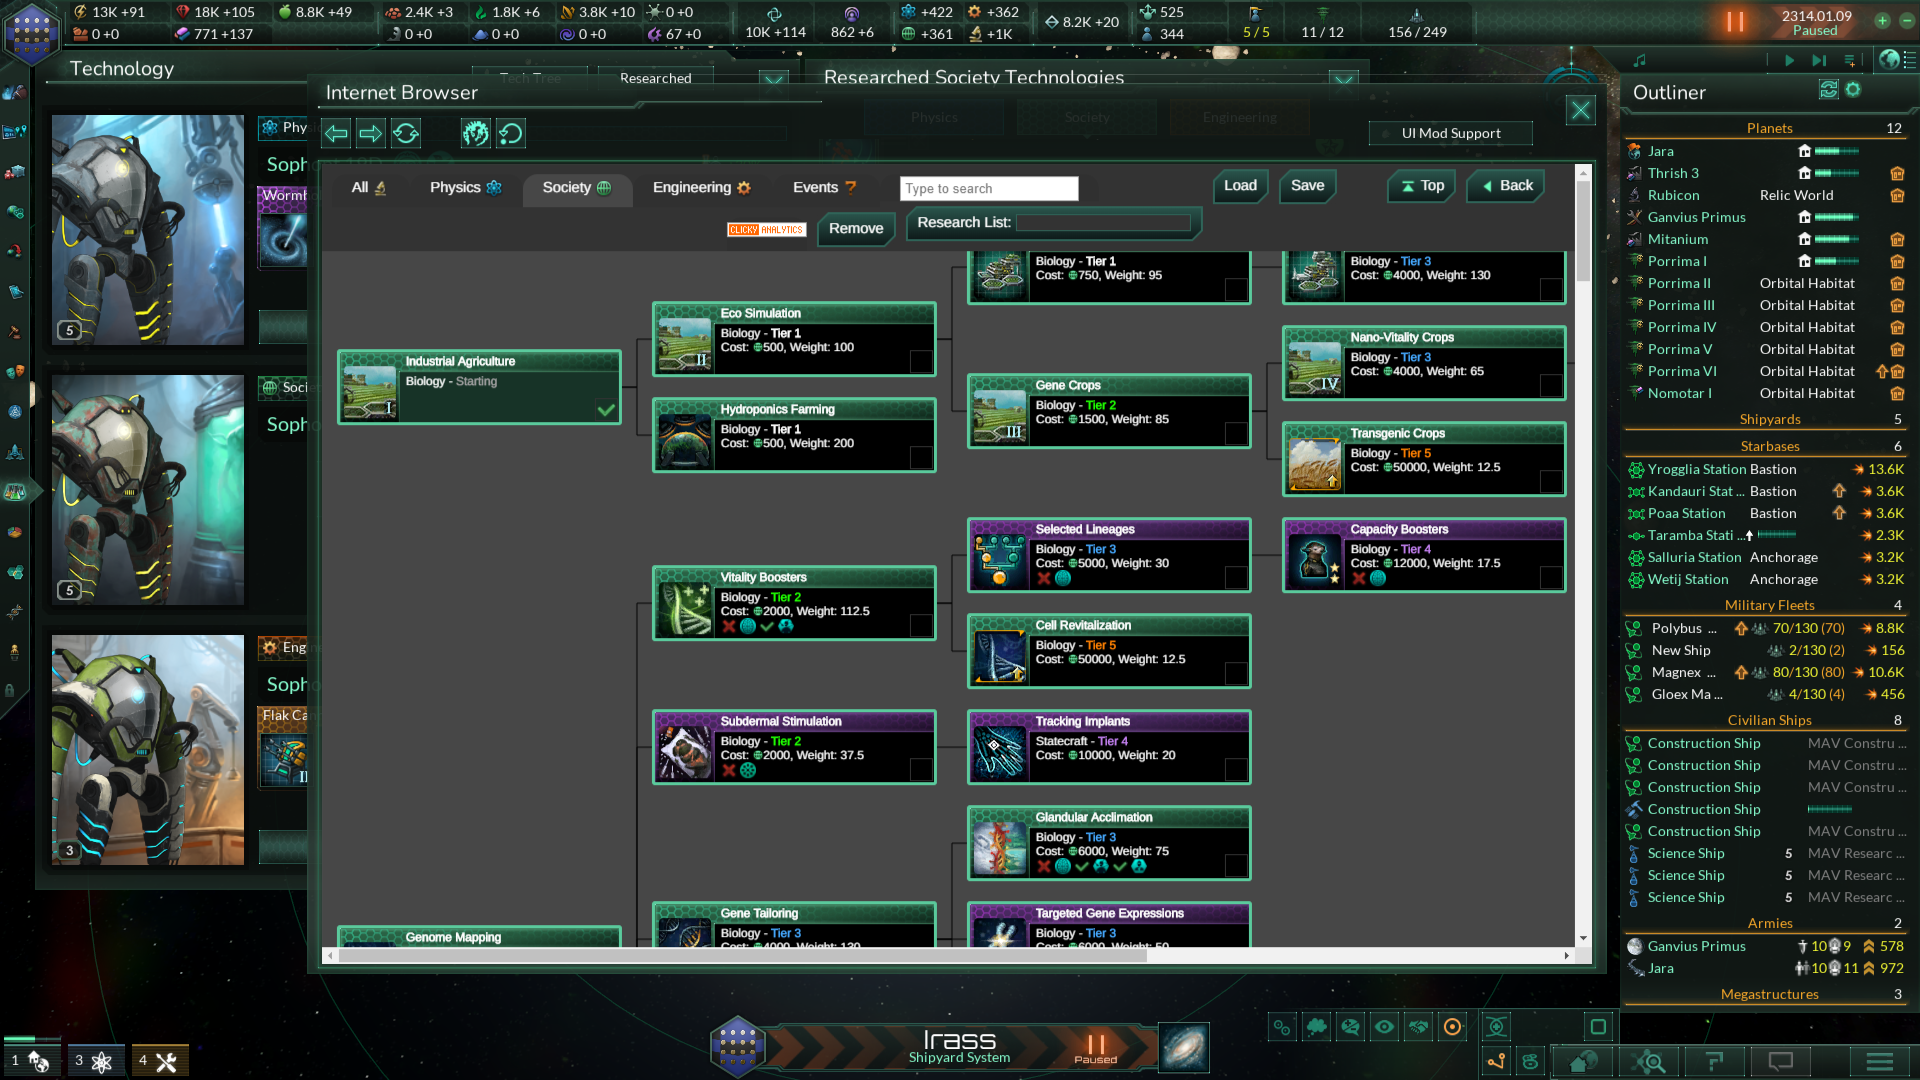Screen dimensions: 1920x1080
Task: Open the Outliner settings gear icon
Action: (1855, 90)
